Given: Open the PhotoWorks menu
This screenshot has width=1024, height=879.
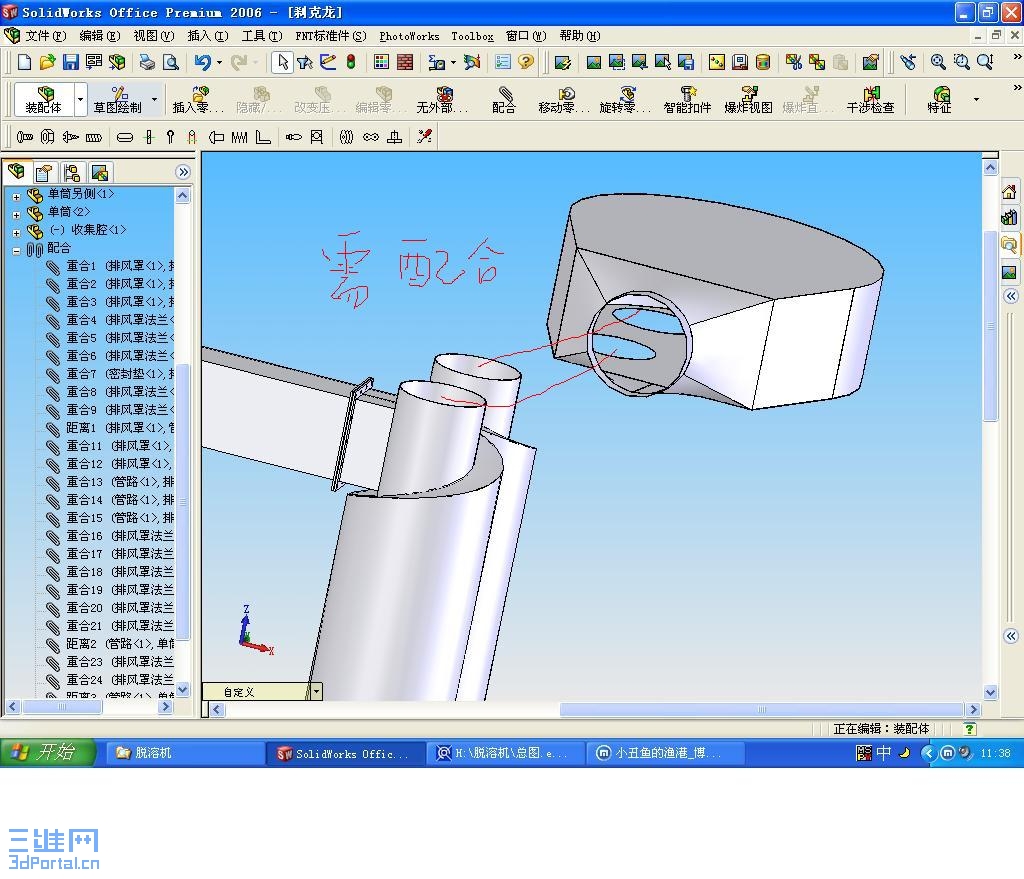Looking at the screenshot, I should coord(409,36).
